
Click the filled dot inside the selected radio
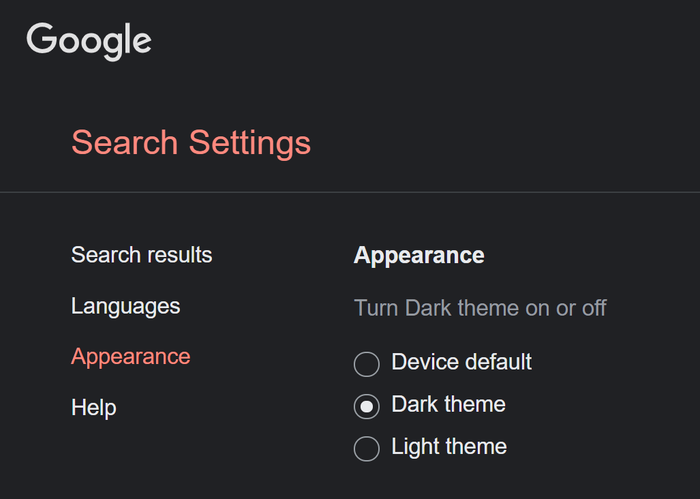pyautogui.click(x=367, y=406)
